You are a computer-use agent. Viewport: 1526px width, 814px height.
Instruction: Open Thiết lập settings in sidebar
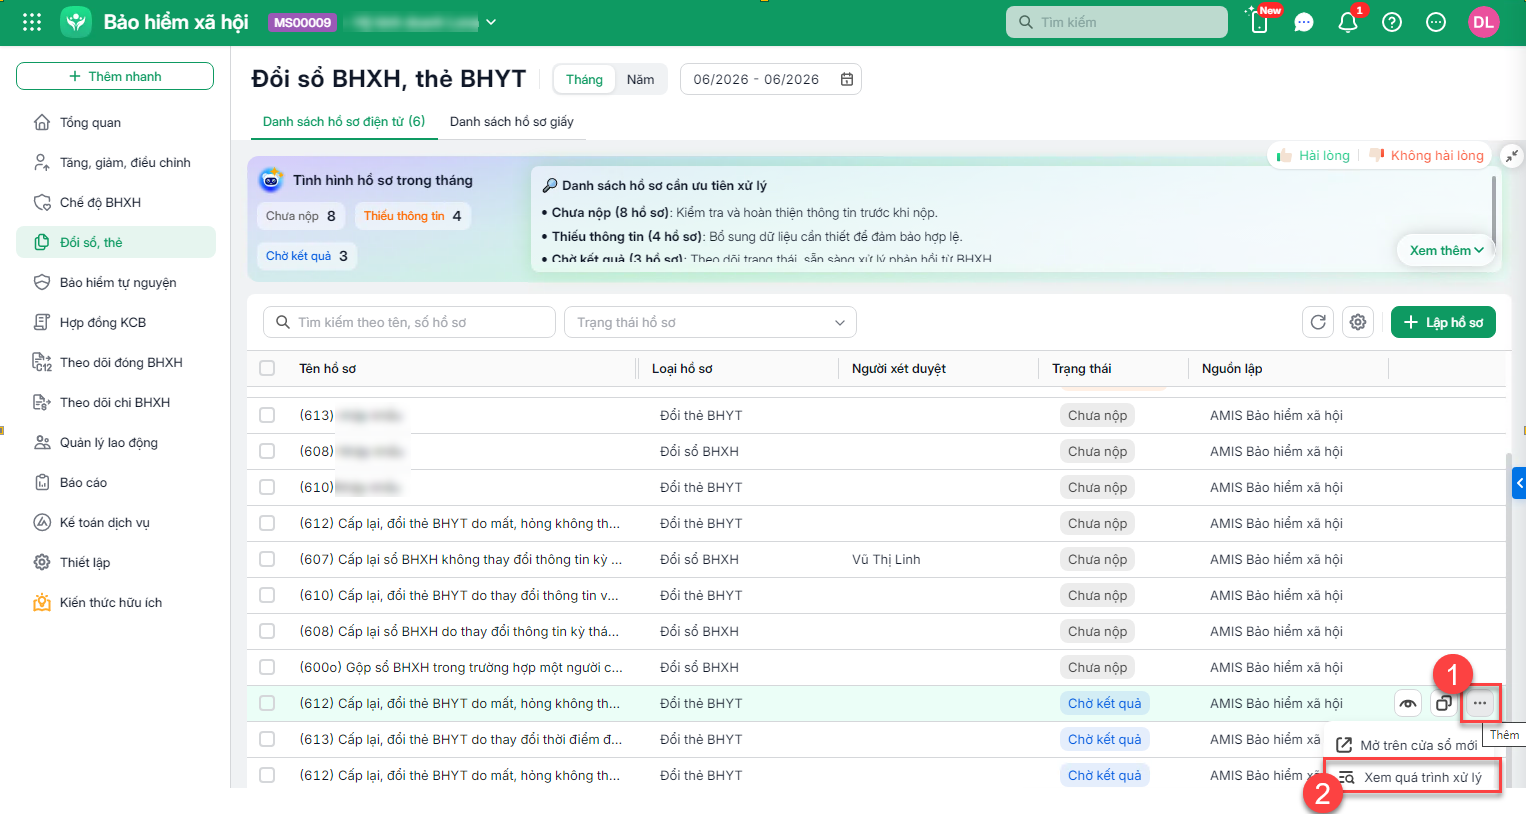point(116,562)
